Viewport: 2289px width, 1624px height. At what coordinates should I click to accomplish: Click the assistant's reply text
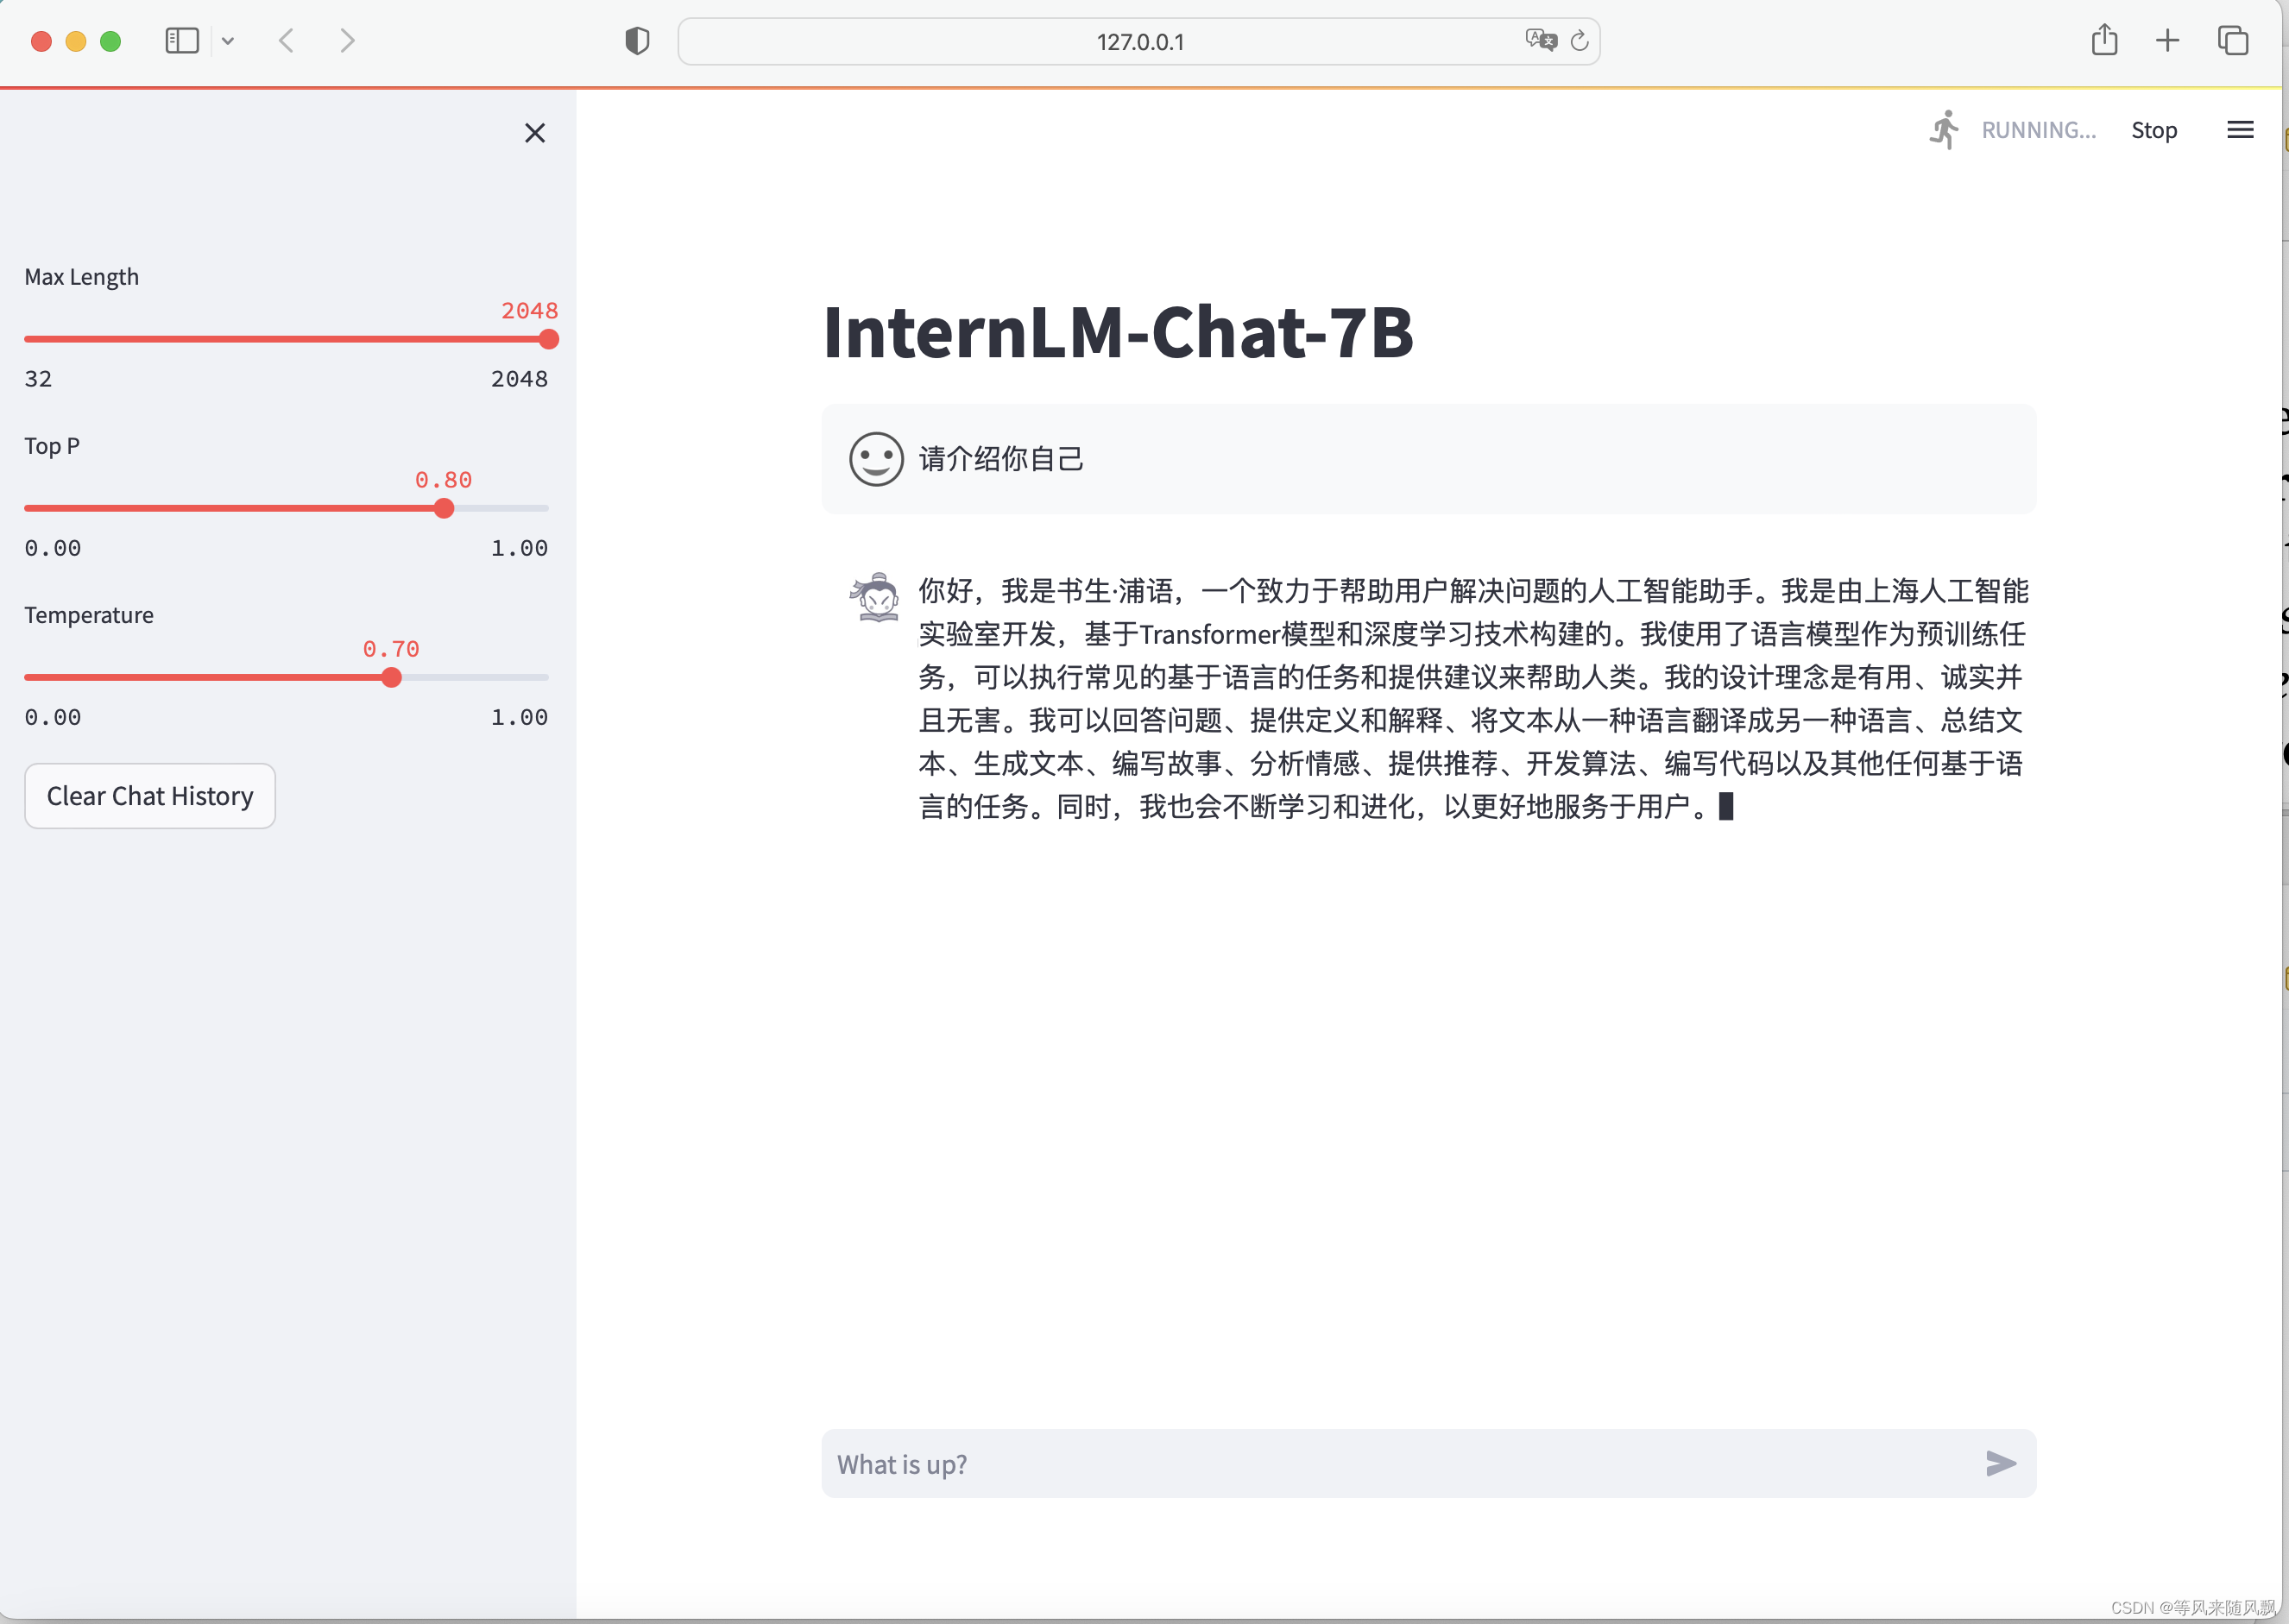tap(1473, 698)
